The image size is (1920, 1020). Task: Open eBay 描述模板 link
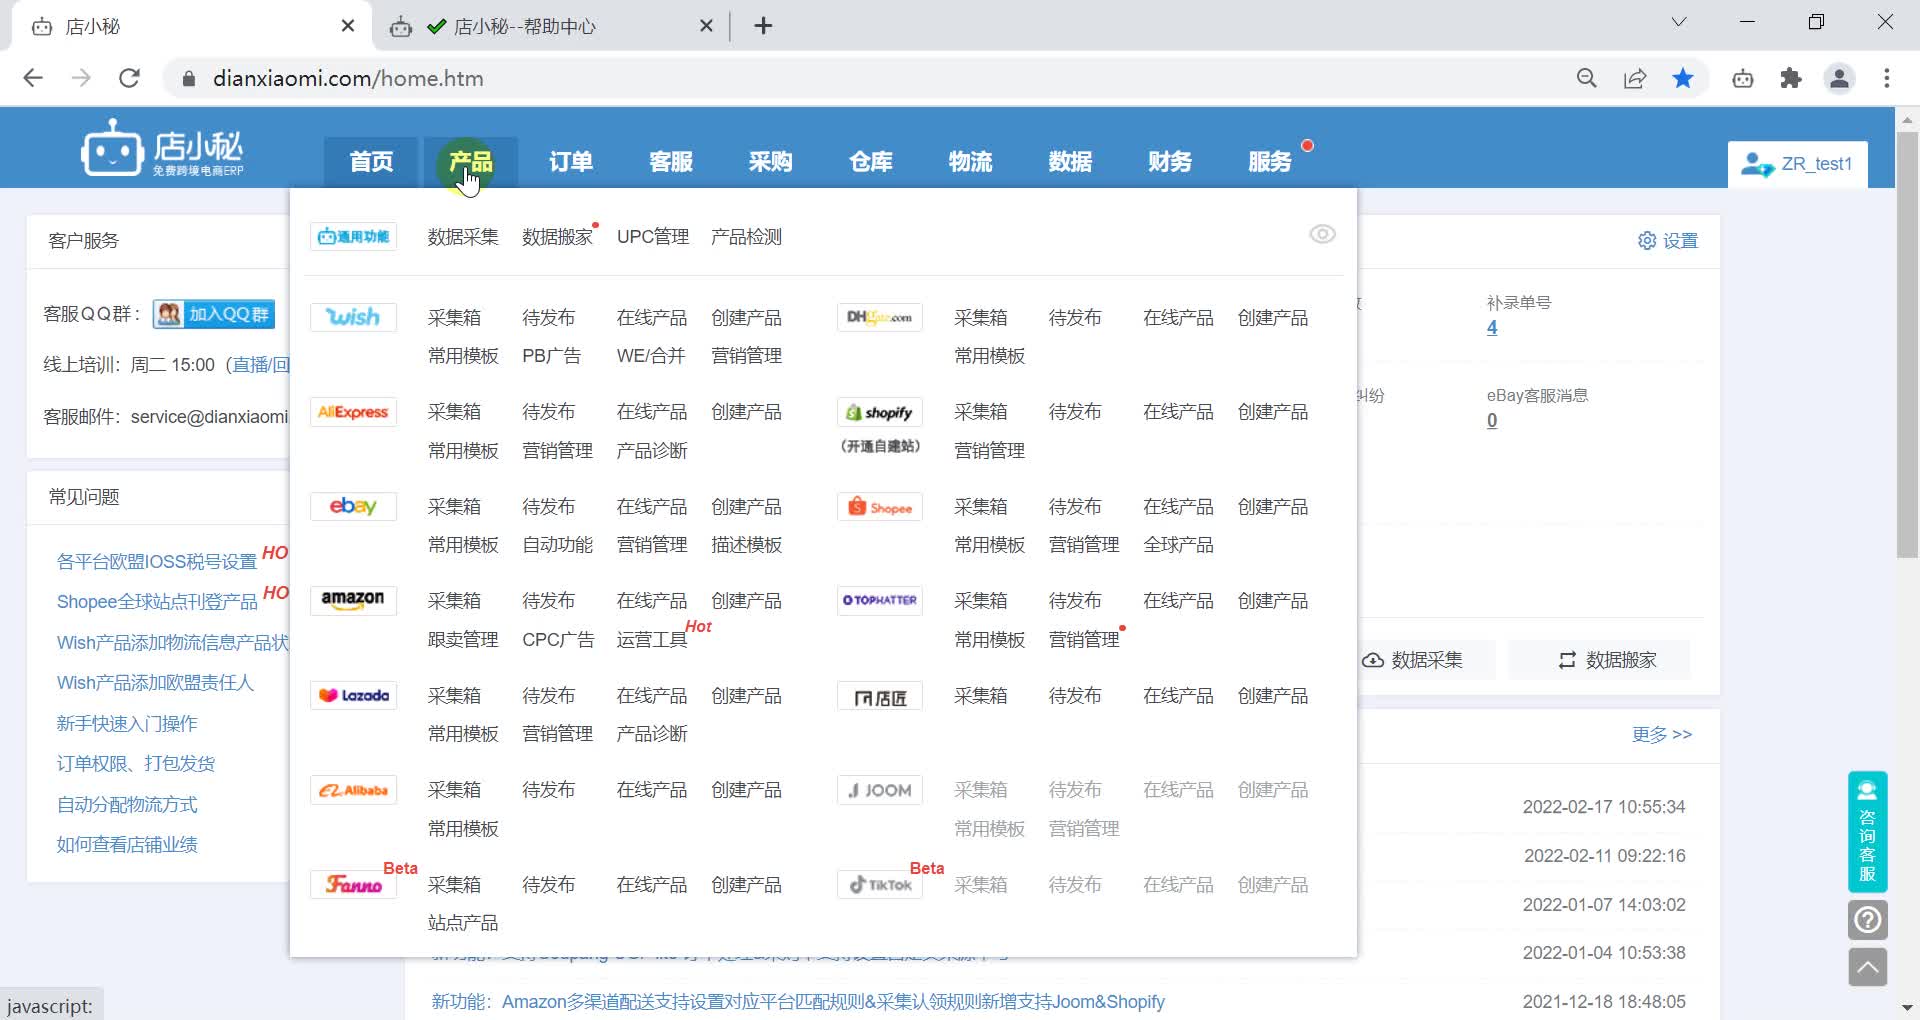747,545
